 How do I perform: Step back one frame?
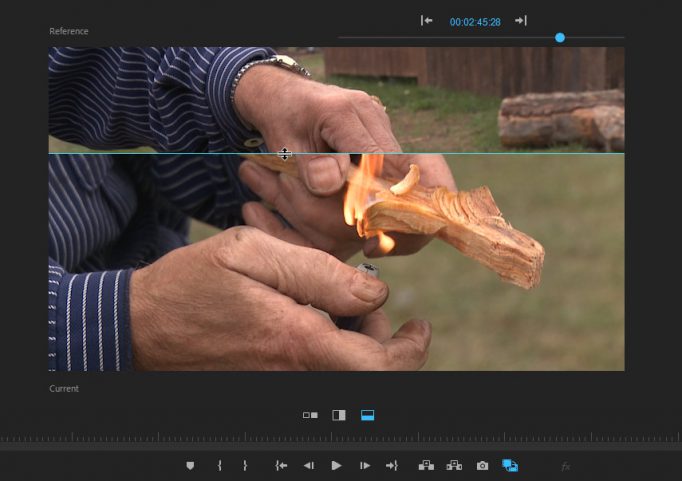click(x=309, y=466)
